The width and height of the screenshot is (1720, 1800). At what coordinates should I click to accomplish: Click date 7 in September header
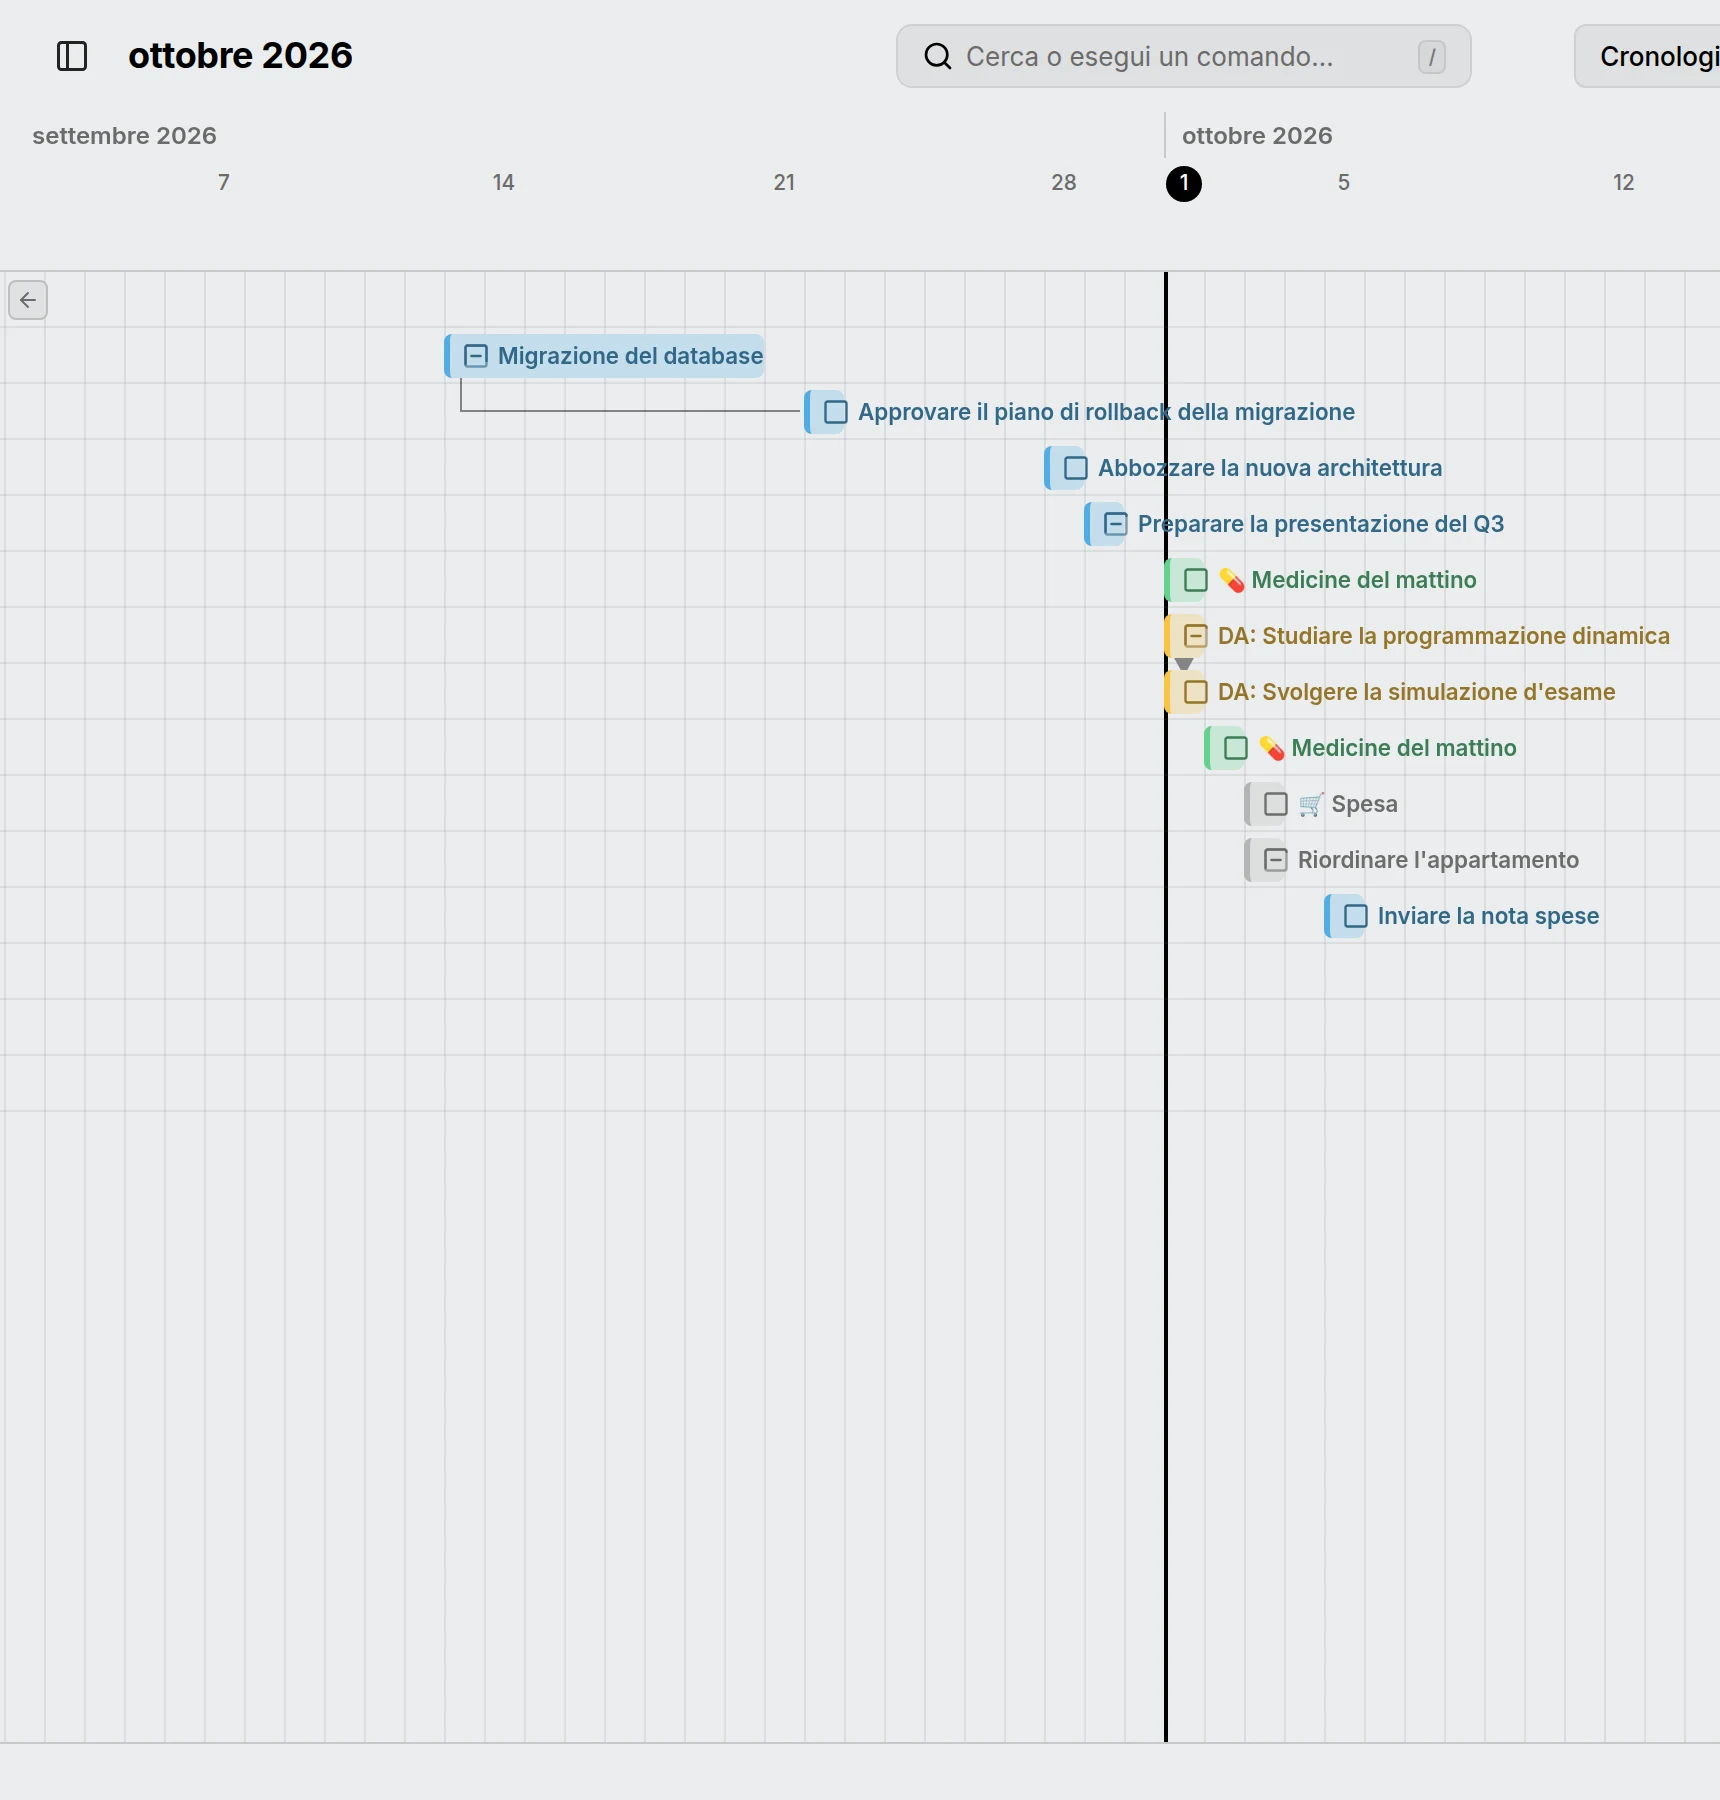(224, 182)
